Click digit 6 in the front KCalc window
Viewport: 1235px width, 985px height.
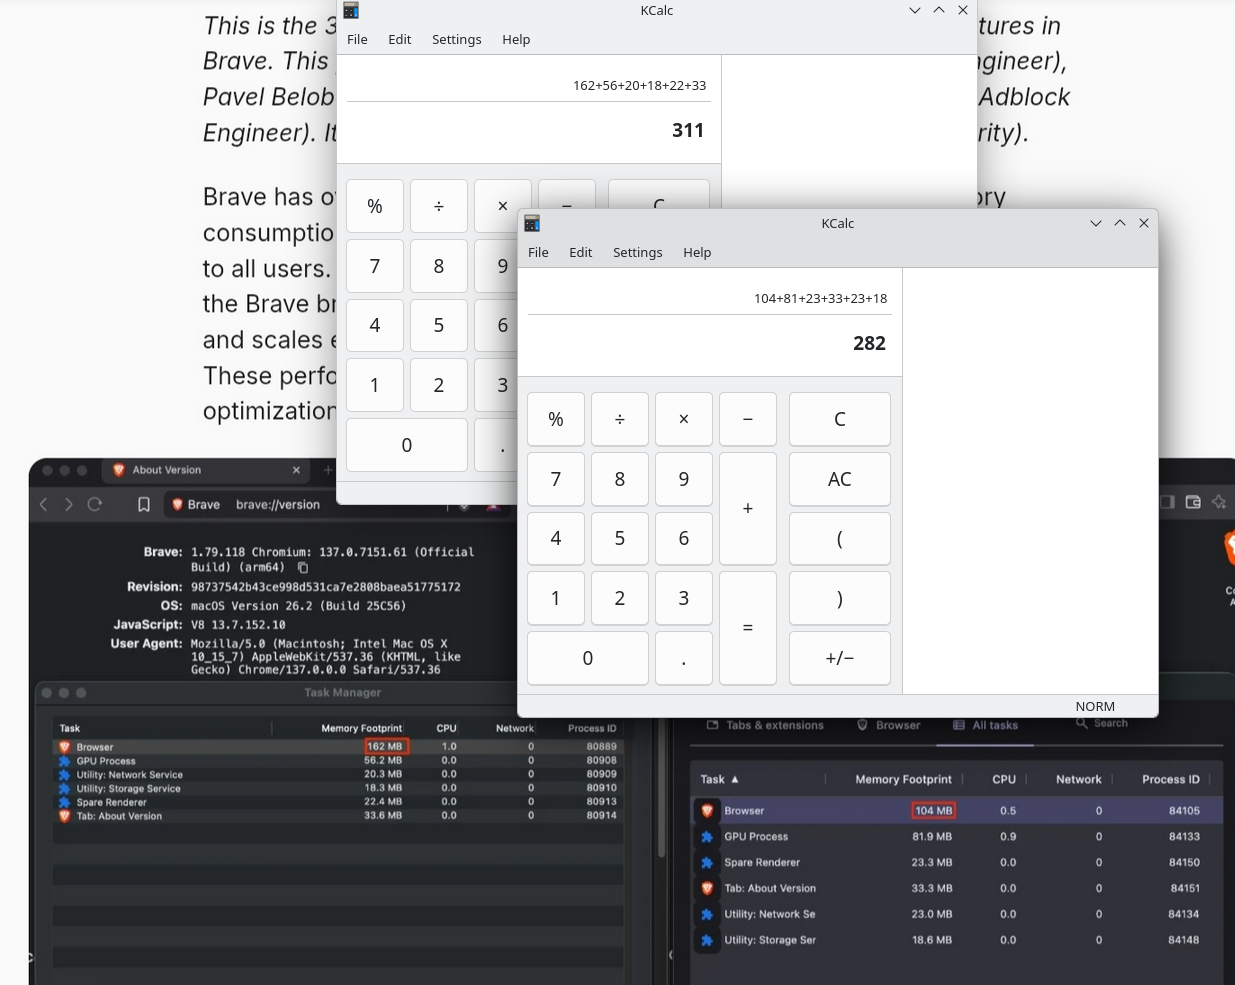(x=684, y=538)
